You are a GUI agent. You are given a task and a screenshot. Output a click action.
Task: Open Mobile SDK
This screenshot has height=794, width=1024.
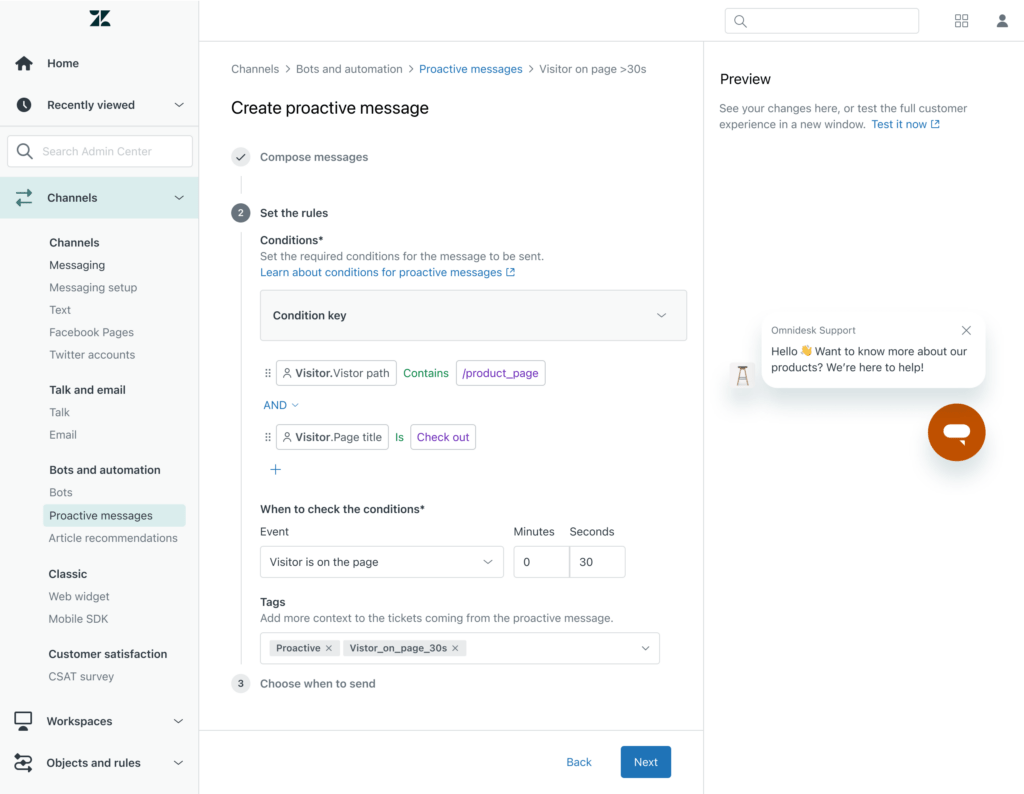(x=78, y=619)
